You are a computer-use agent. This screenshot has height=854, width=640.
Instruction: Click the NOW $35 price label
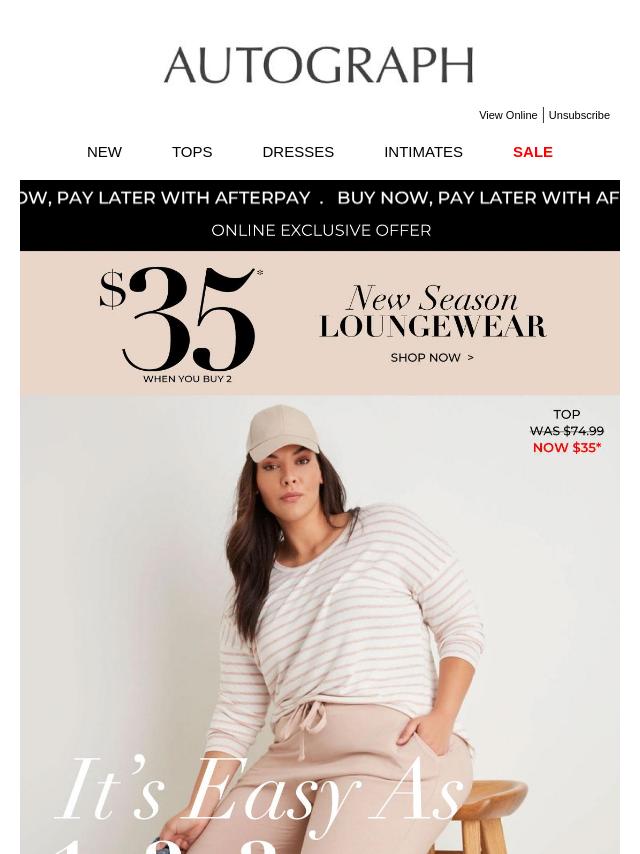coord(566,448)
